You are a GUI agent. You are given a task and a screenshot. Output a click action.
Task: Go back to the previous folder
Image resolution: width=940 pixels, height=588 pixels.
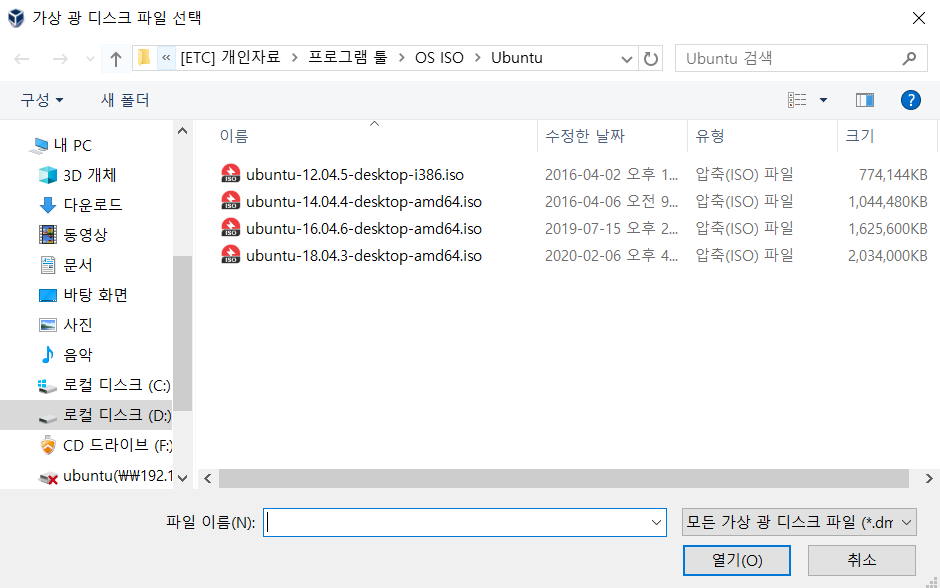click(22, 59)
